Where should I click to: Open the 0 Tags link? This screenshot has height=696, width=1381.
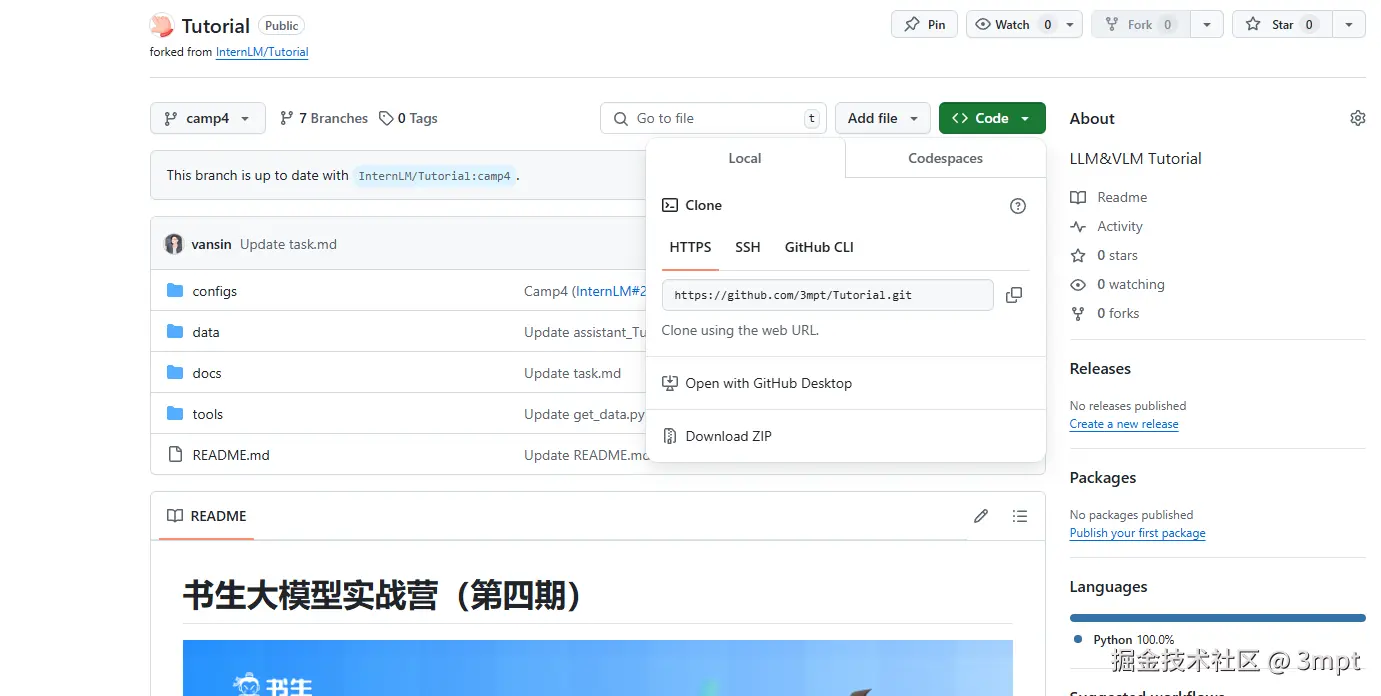click(408, 118)
